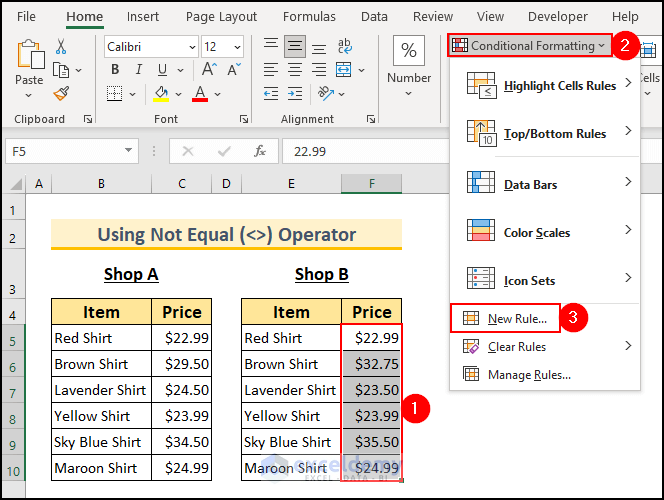Align text right
Image resolution: width=664 pixels, height=500 pixels.
pos(319,70)
